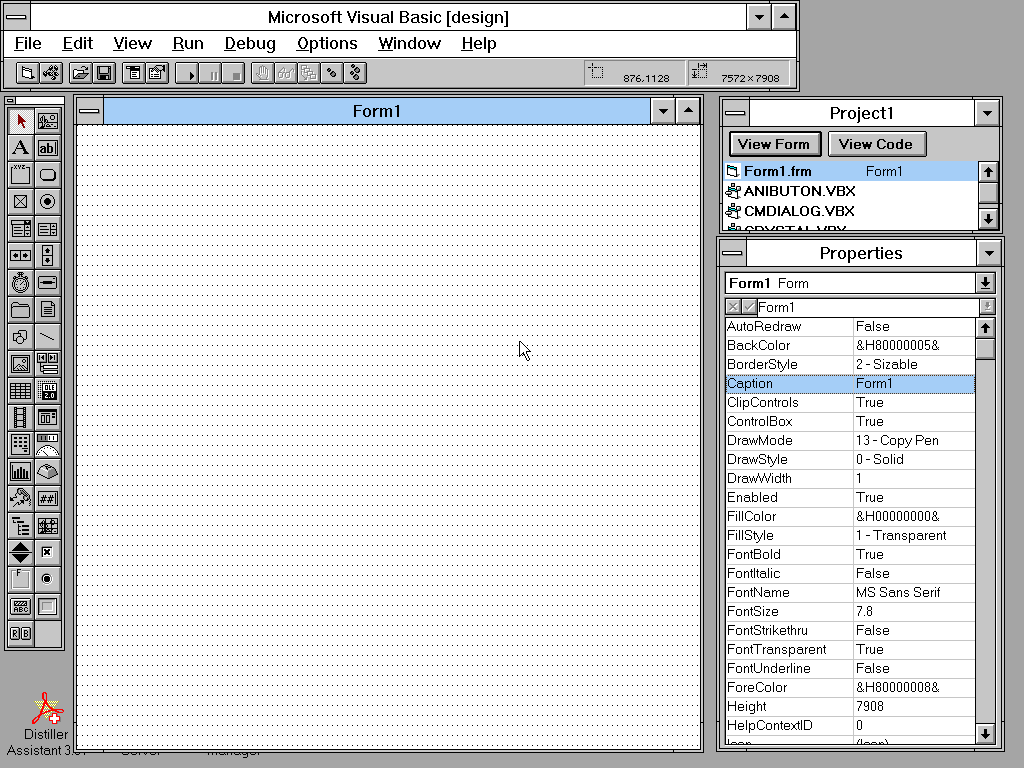Screen dimensions: 1024x768
Task: Click the Instant Watch eyeglasses icon
Action: (286, 72)
